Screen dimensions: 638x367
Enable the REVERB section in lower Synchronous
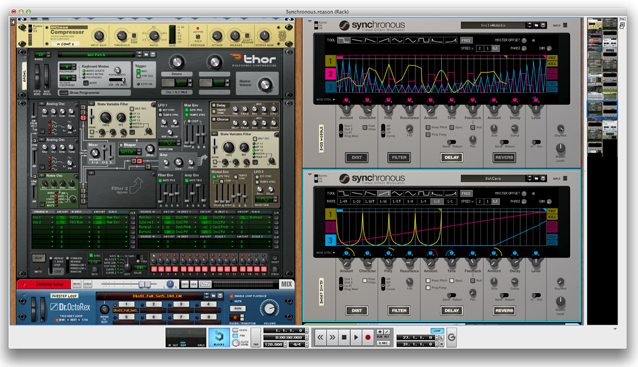click(x=504, y=310)
